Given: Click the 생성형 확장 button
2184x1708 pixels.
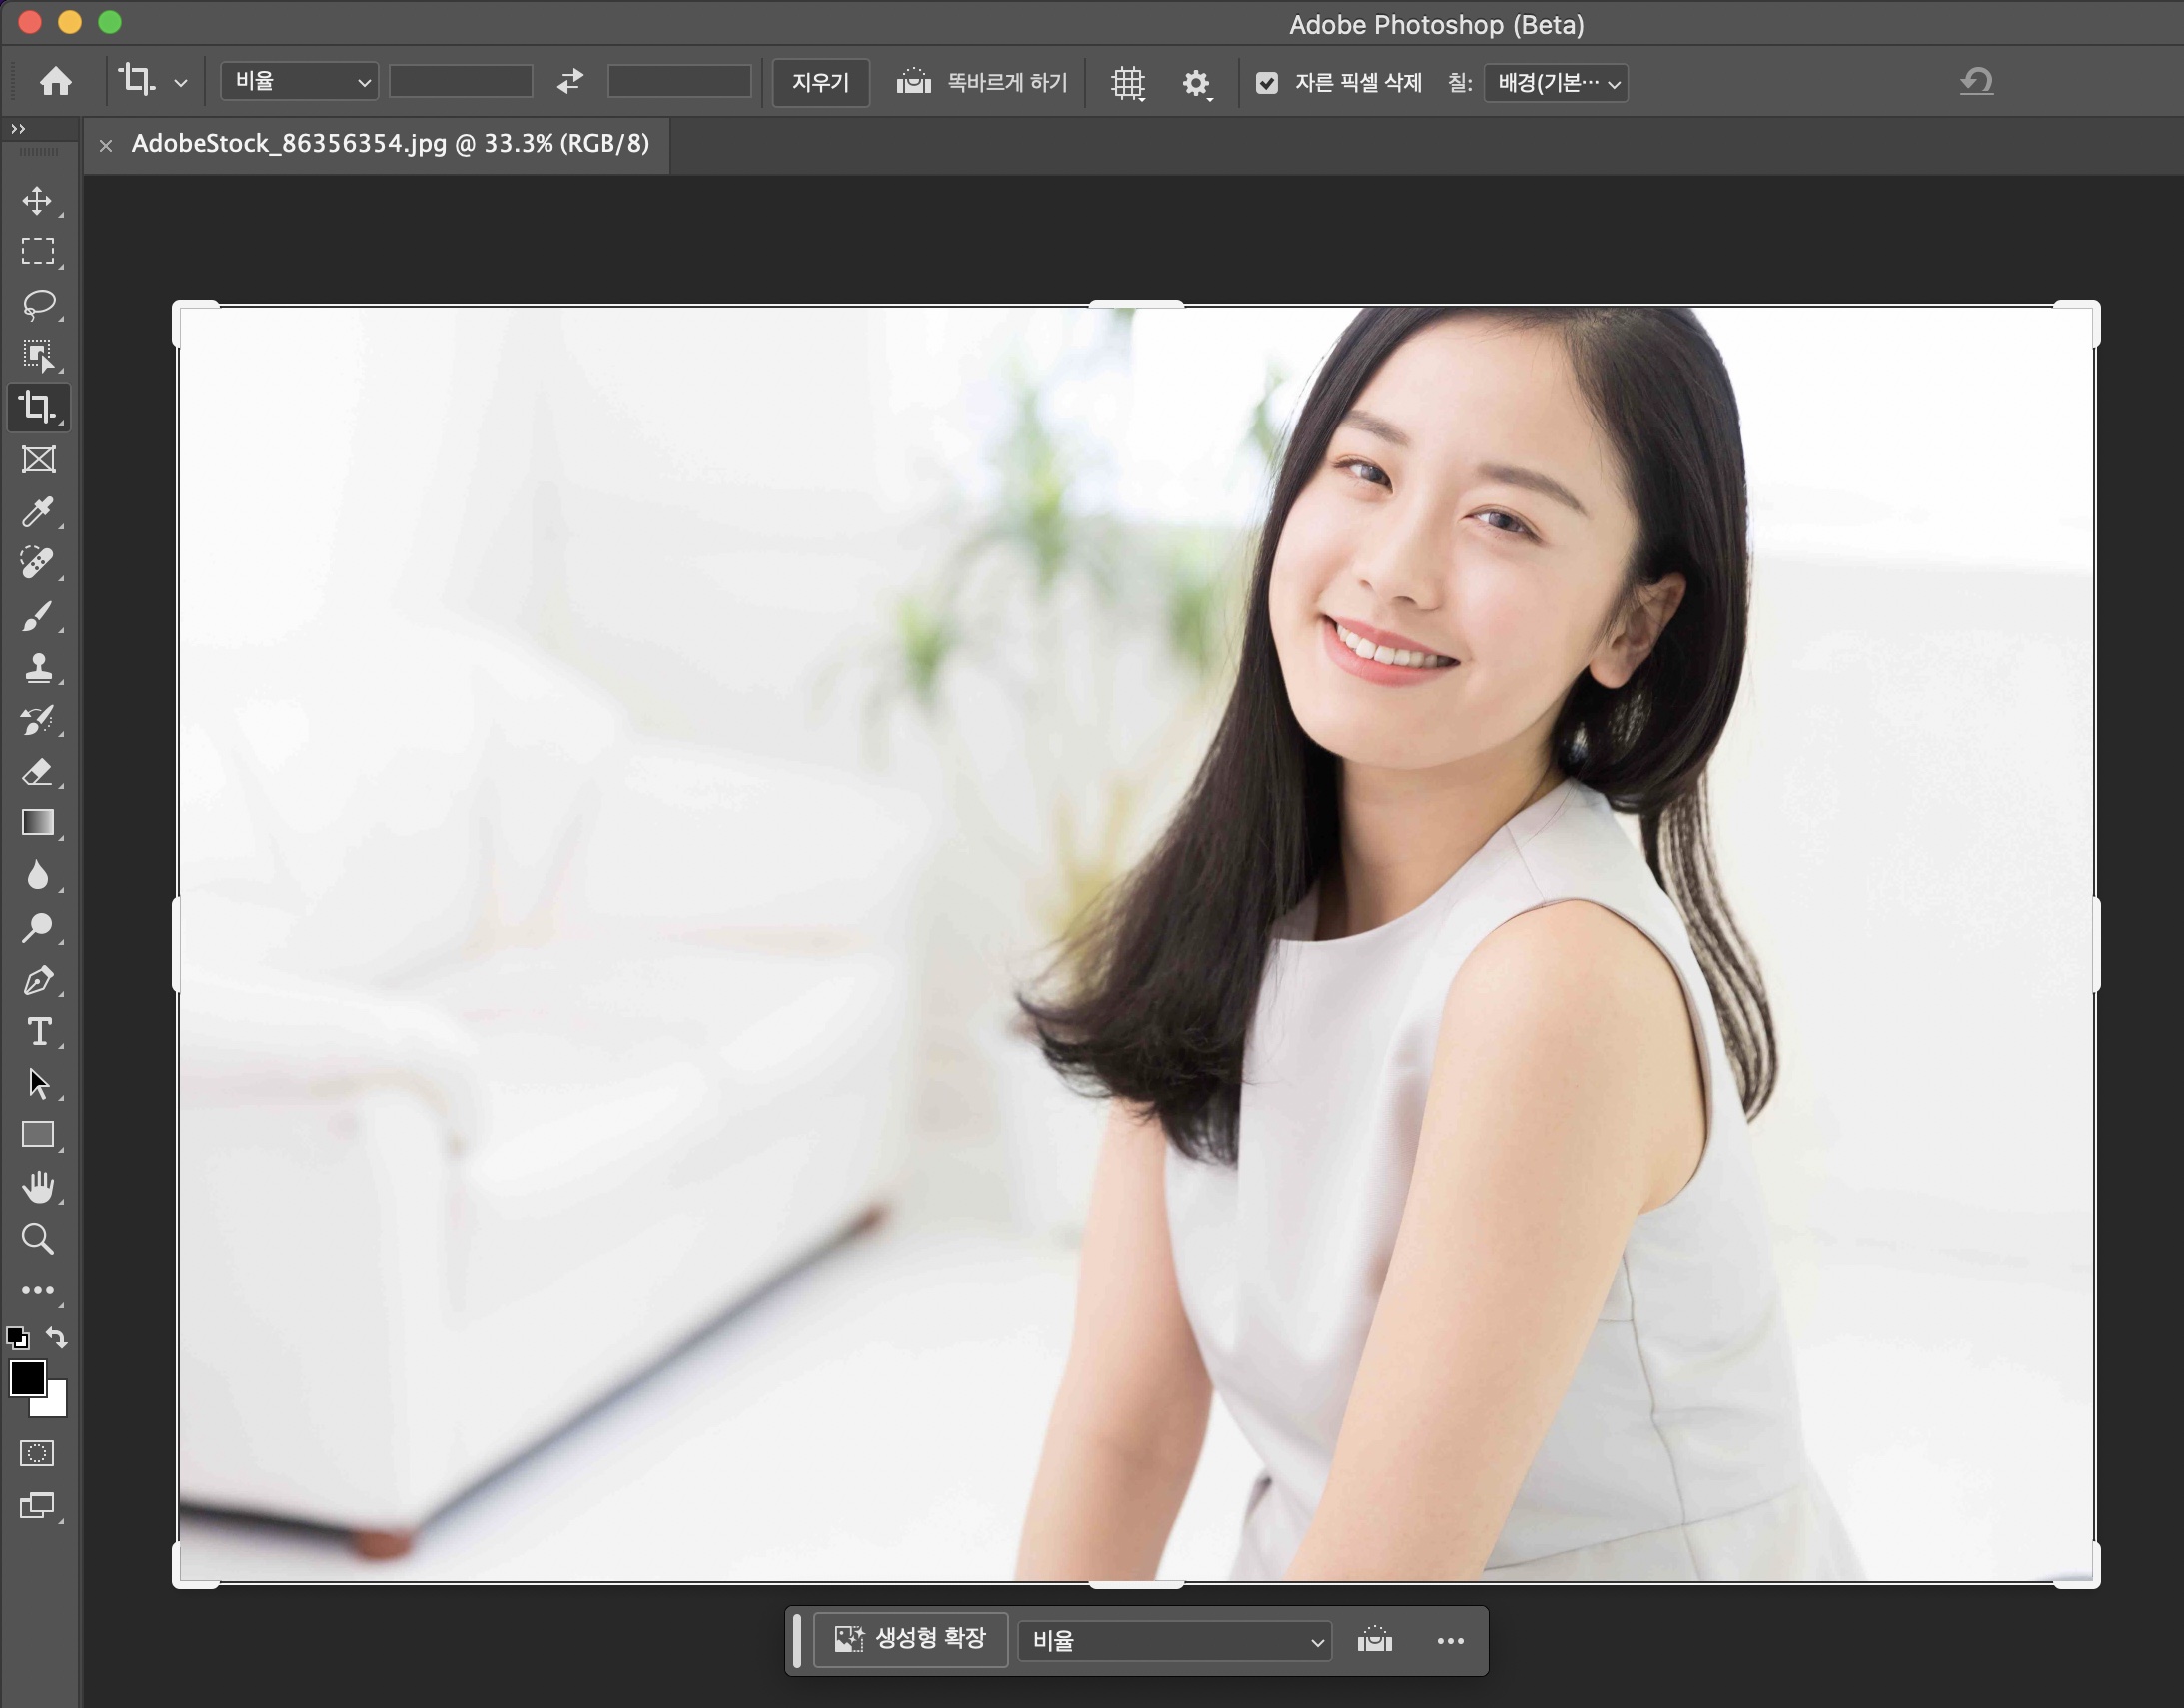Looking at the screenshot, I should [x=910, y=1639].
